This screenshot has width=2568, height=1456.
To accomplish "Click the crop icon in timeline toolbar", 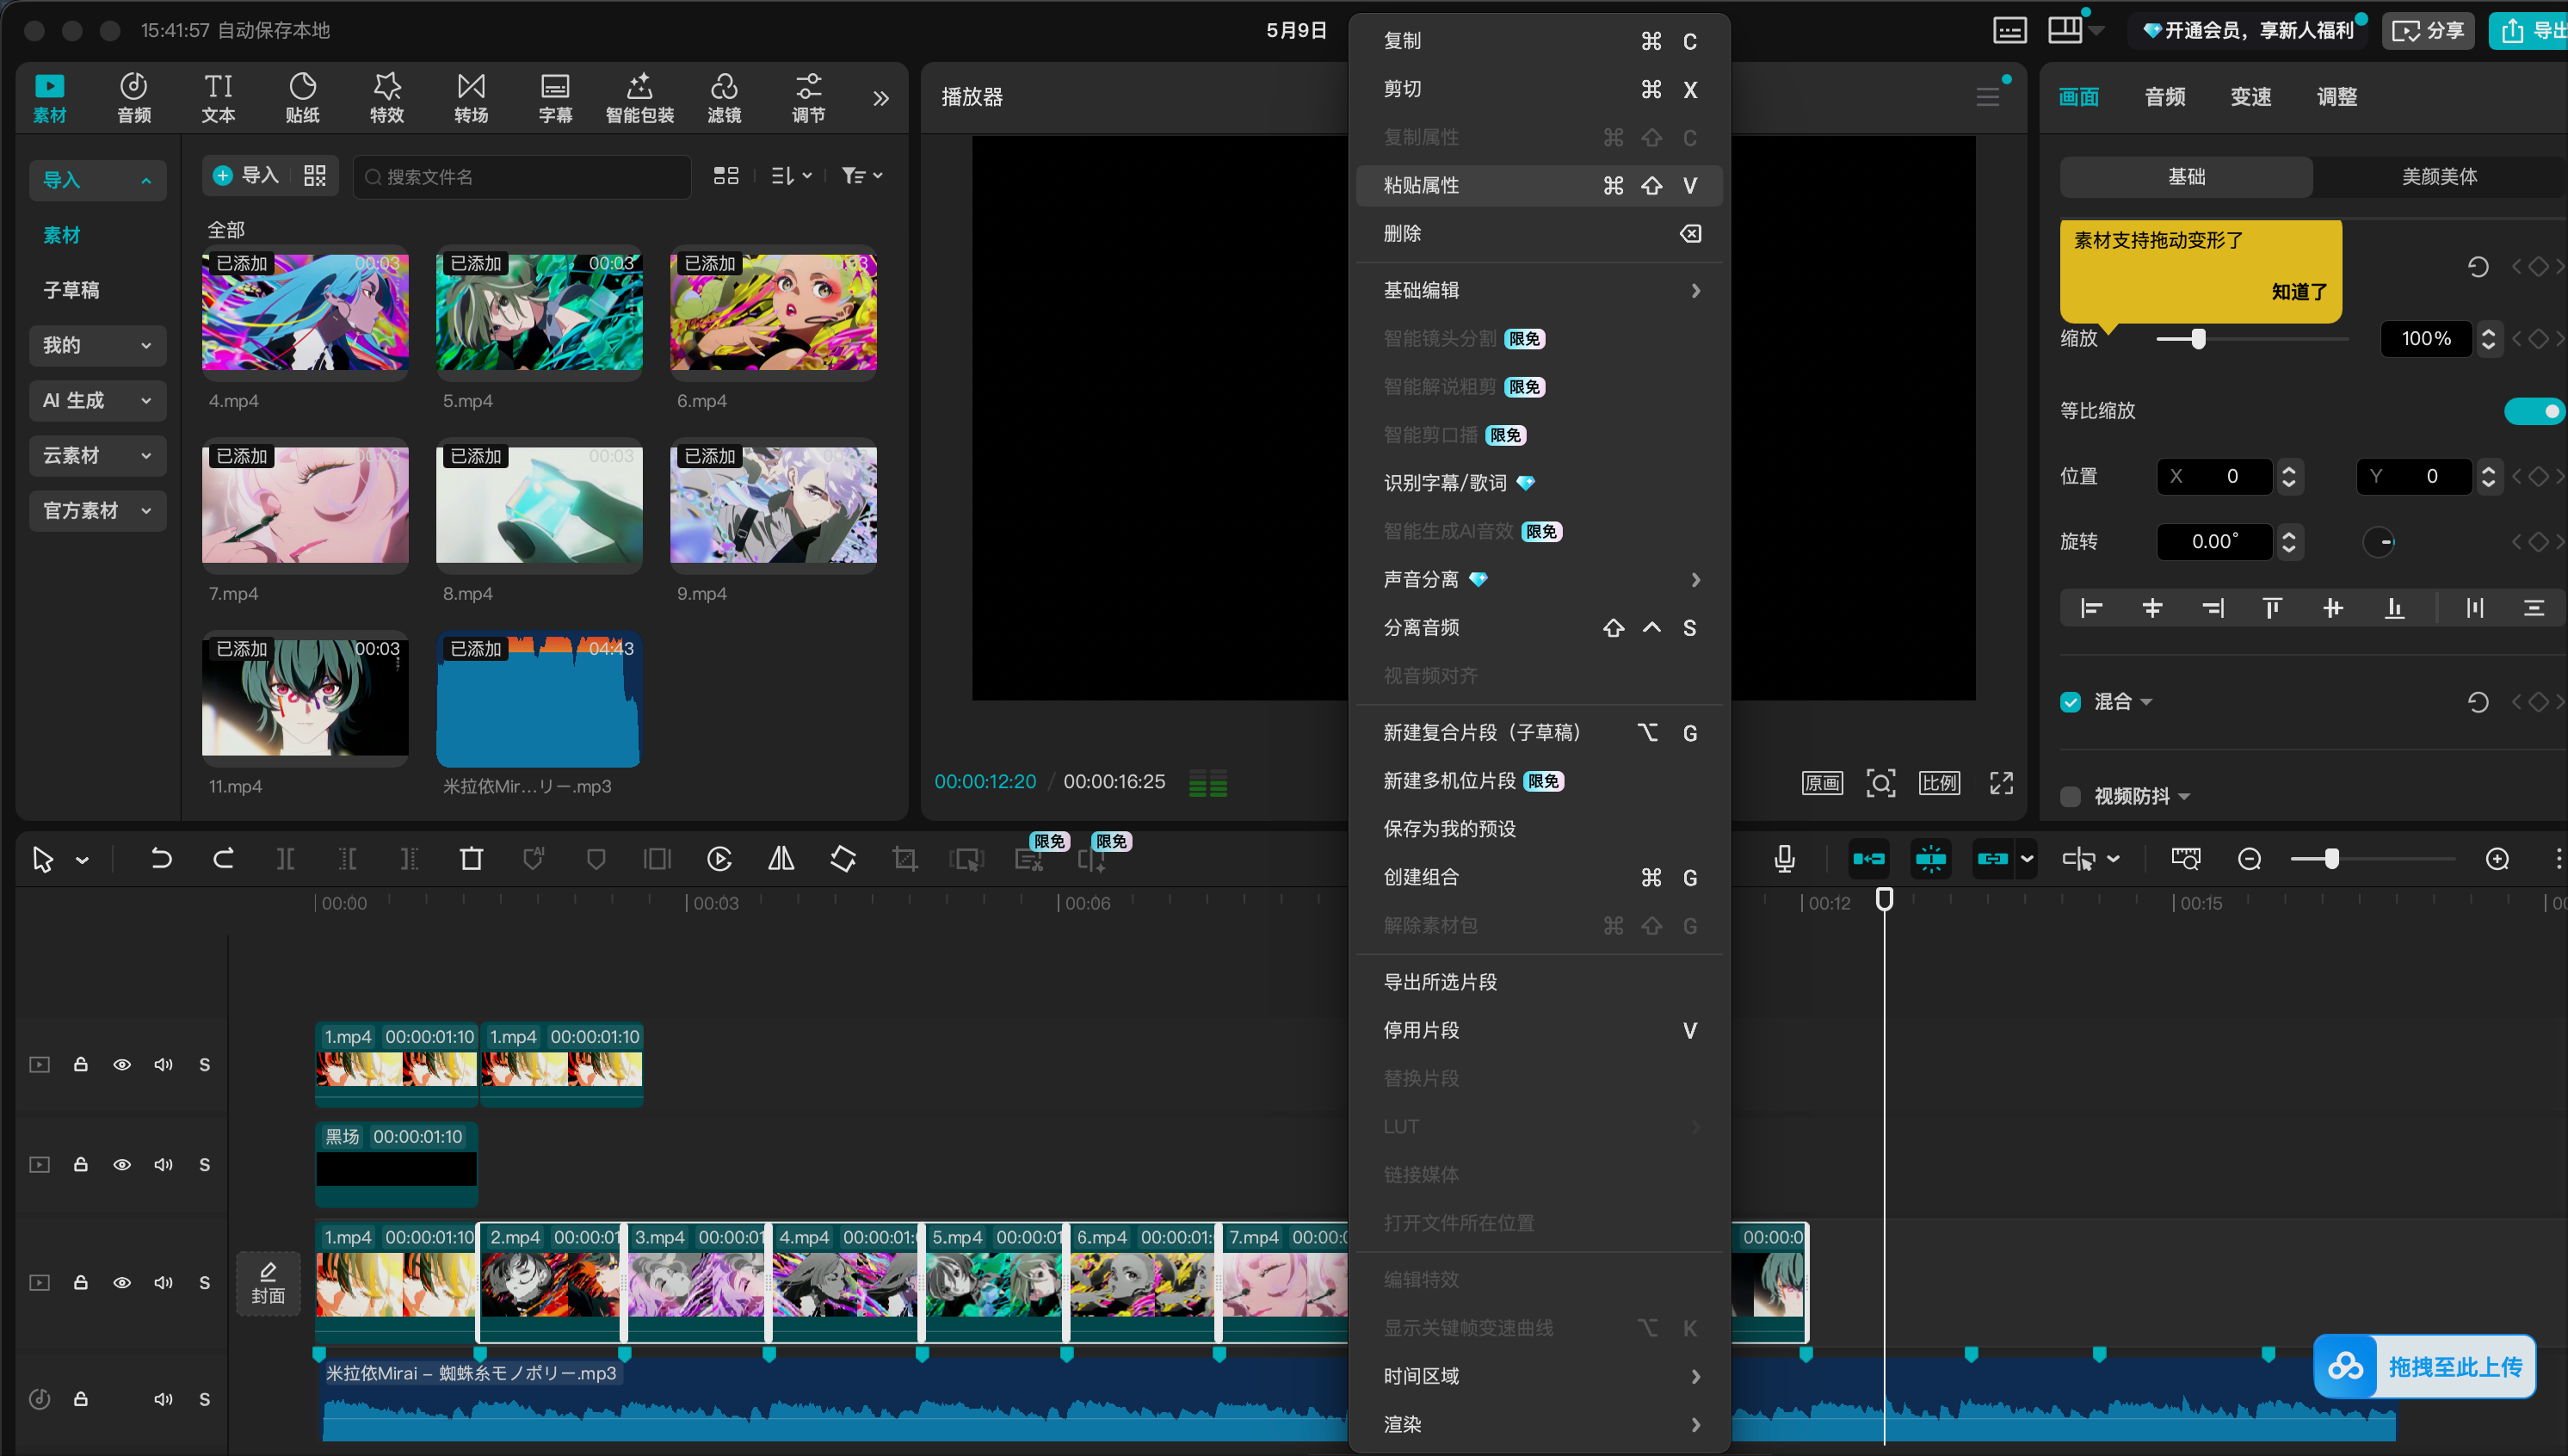I will pyautogui.click(x=905, y=859).
